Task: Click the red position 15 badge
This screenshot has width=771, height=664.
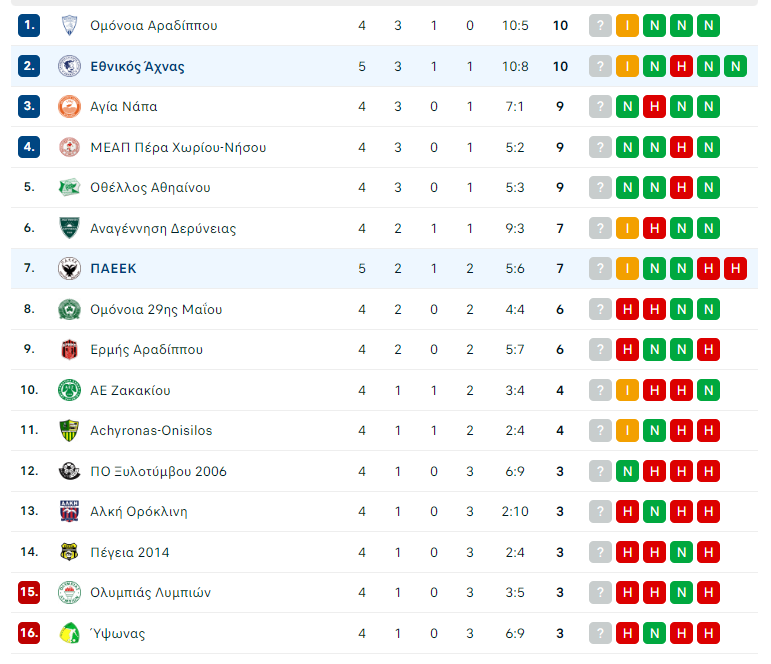Action: 29,592
